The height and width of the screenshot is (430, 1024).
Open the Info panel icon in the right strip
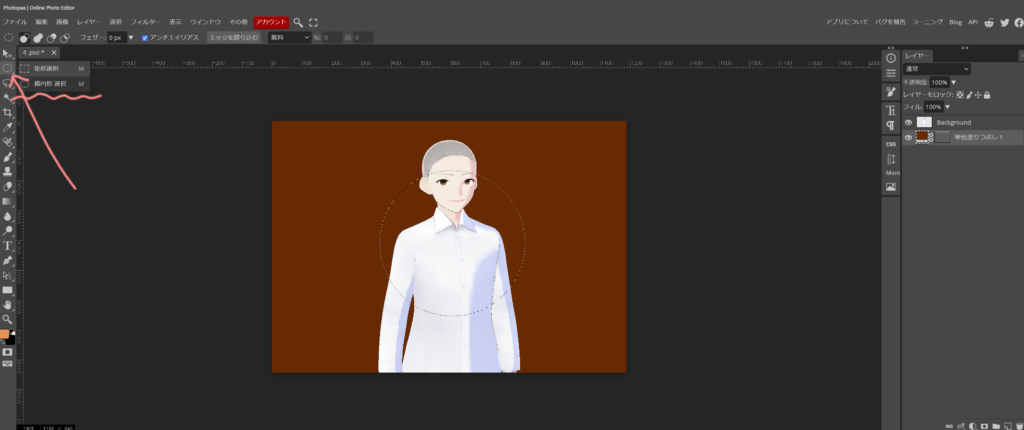pos(890,58)
